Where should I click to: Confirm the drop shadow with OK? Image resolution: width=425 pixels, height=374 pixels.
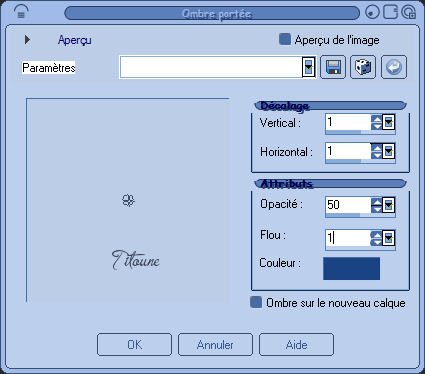134,344
